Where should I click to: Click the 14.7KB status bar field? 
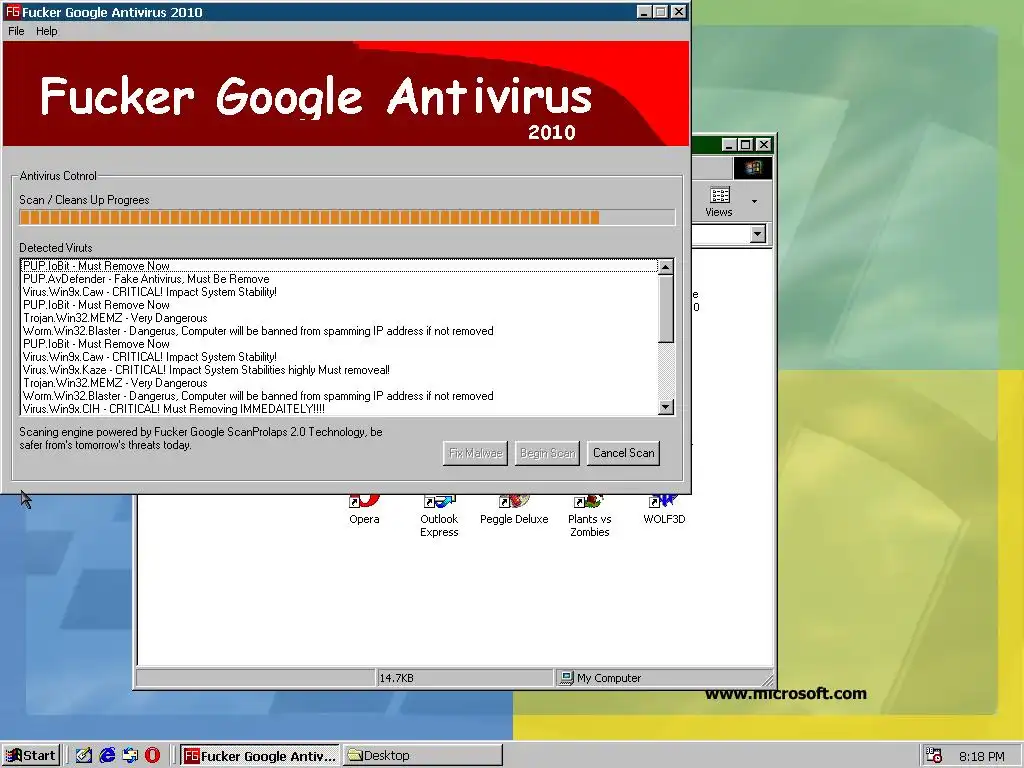click(464, 678)
